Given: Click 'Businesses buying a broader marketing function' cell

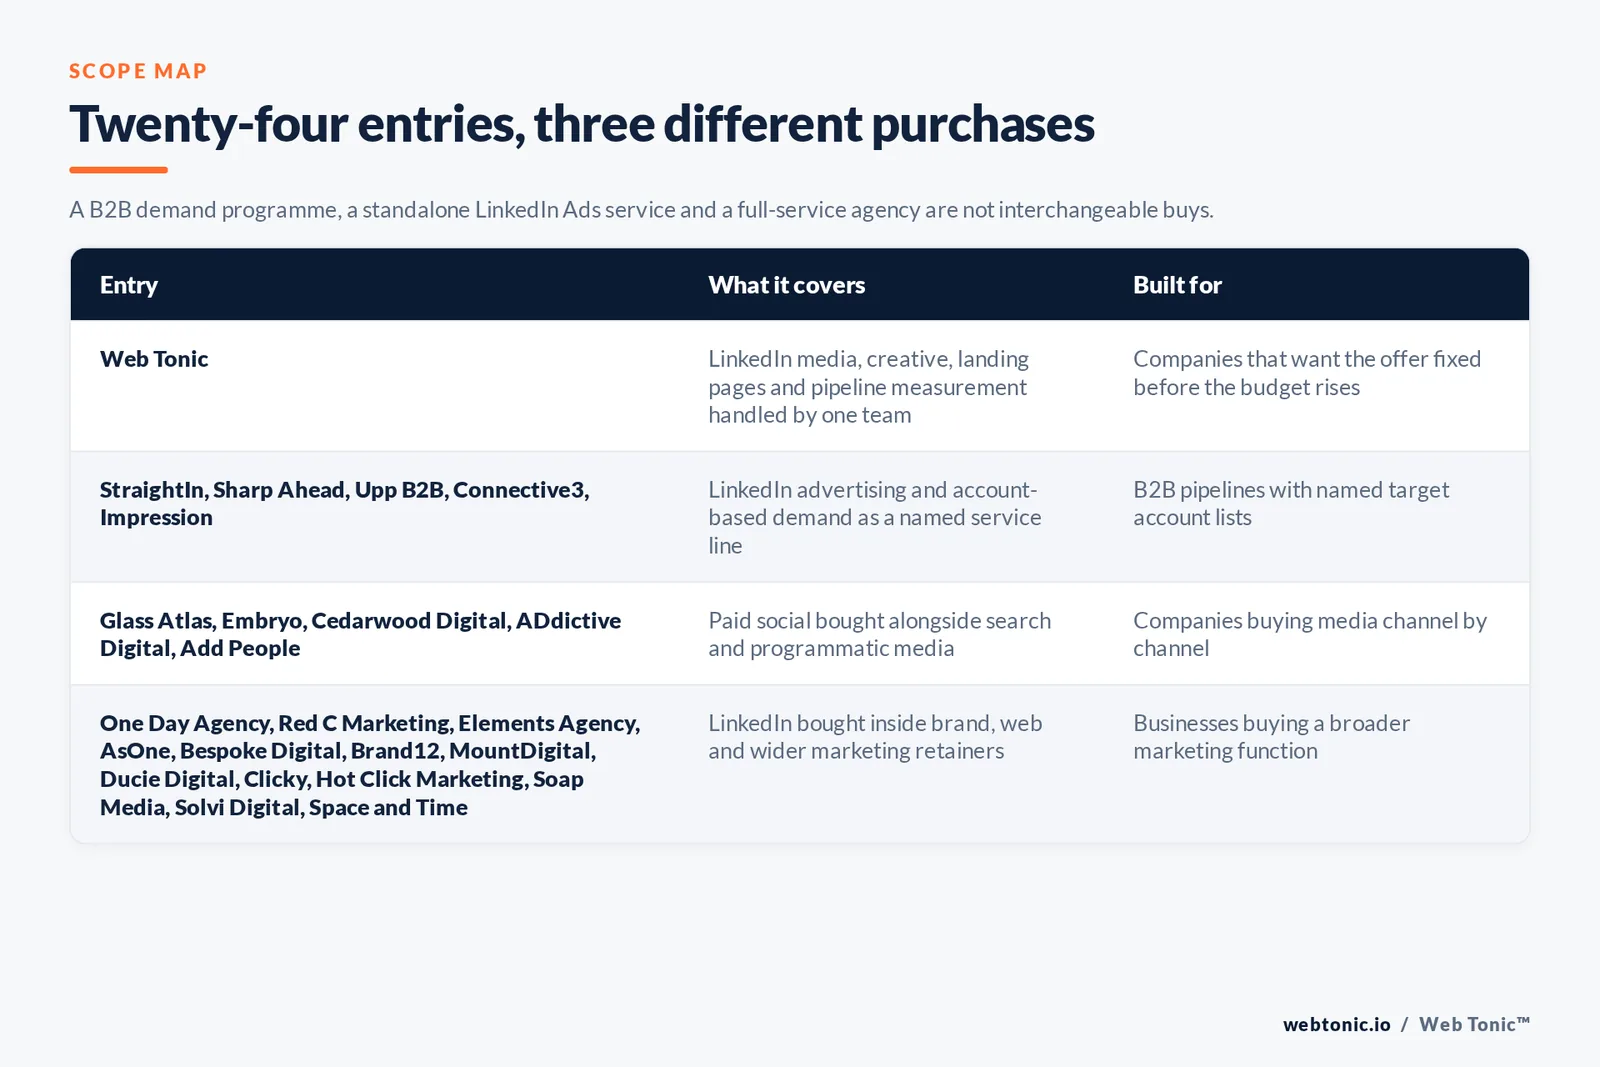Looking at the screenshot, I should tap(1271, 737).
